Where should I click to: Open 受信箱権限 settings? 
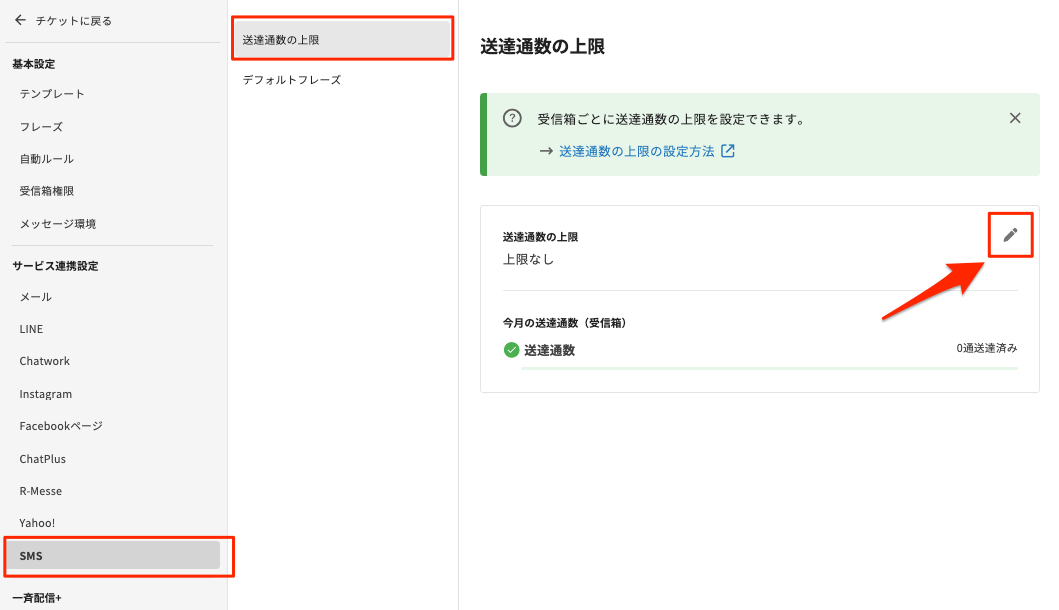(47, 191)
